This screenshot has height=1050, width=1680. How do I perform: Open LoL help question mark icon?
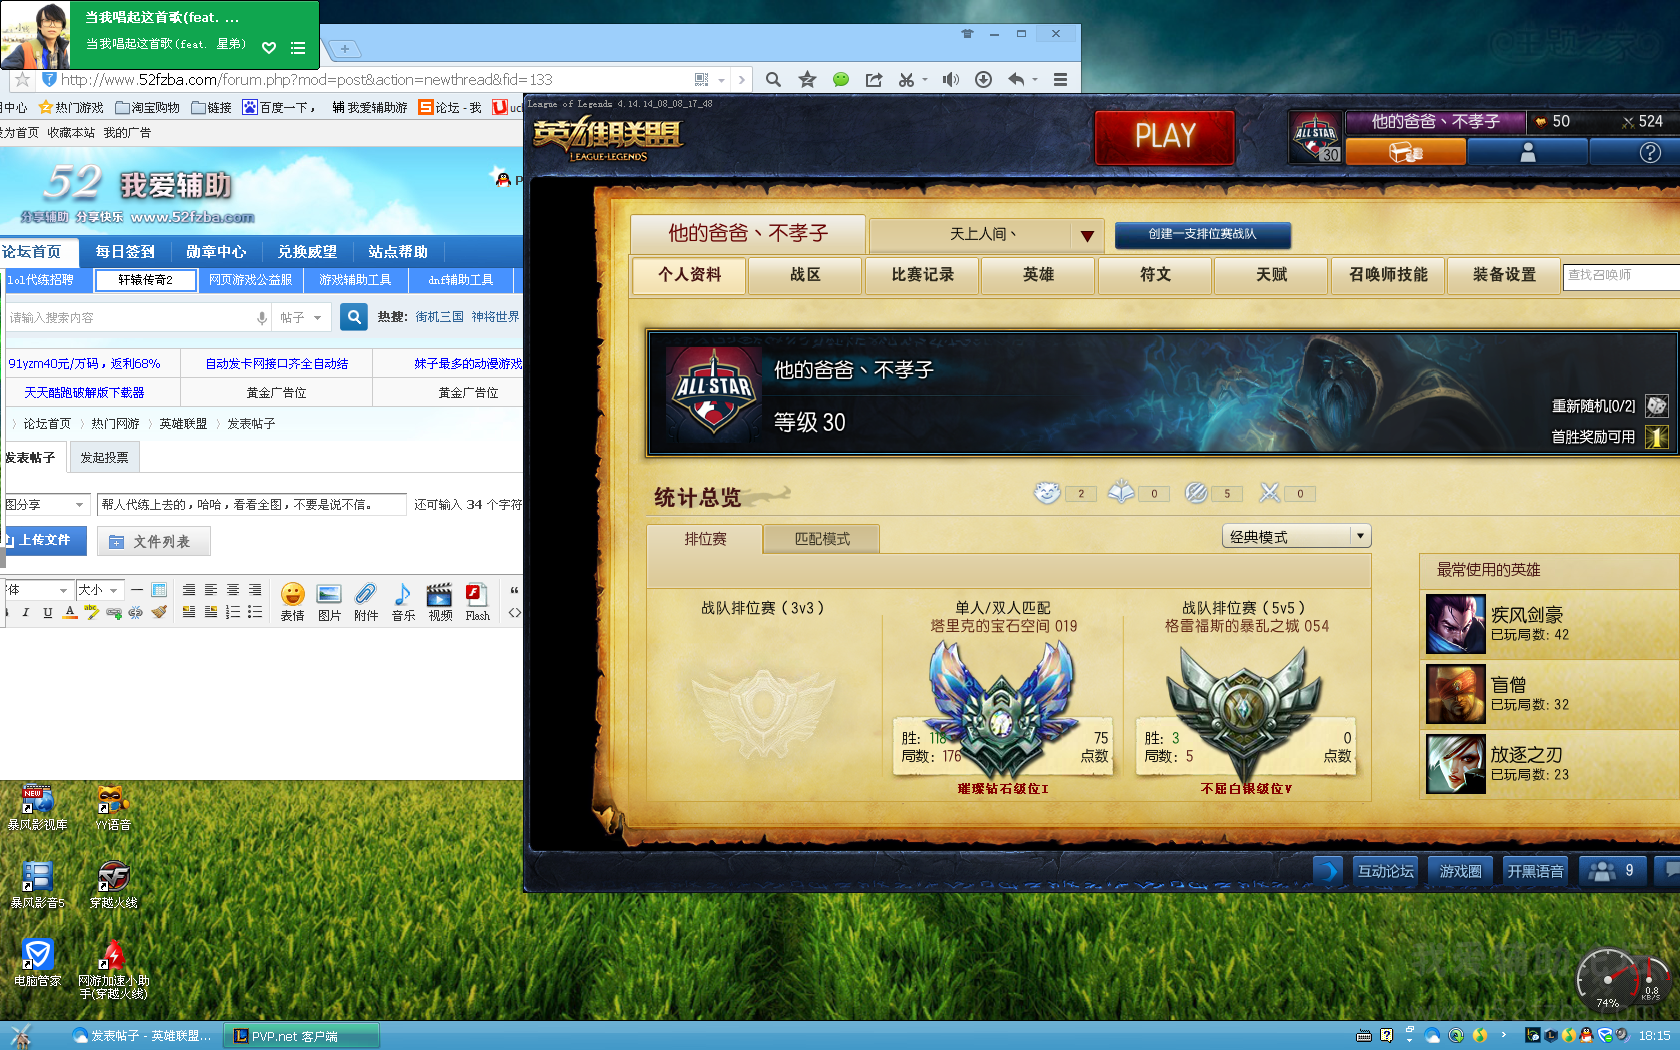click(1650, 152)
